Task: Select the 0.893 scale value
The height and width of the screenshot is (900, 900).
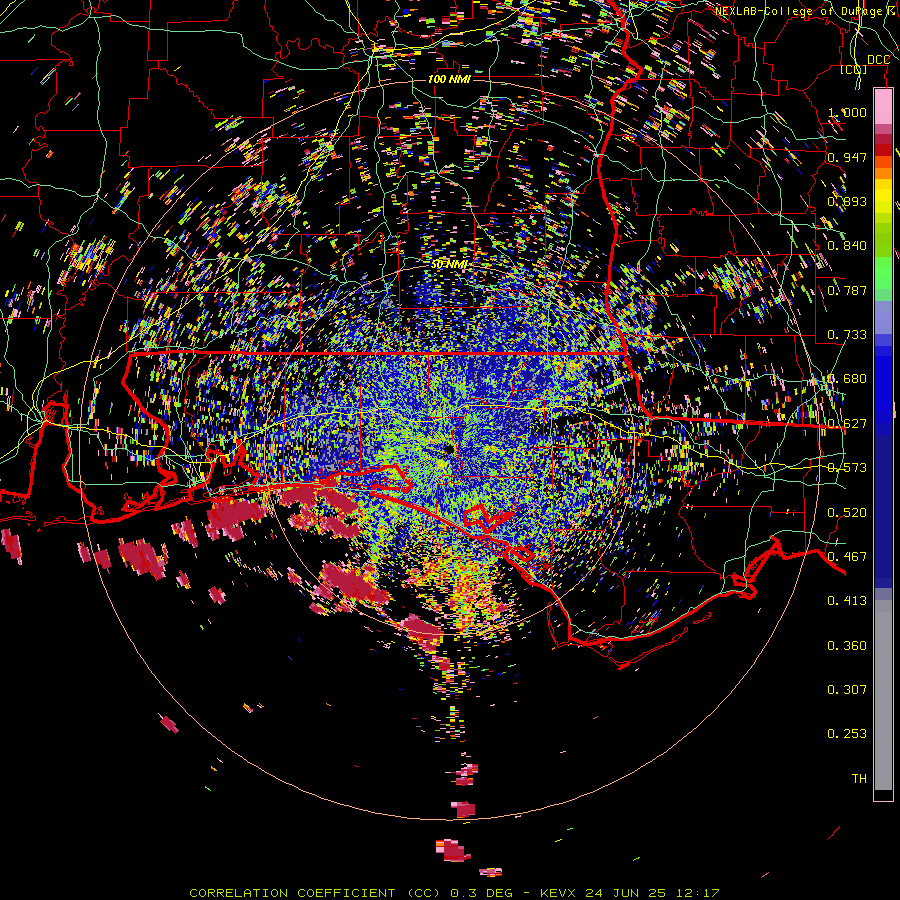Action: [x=847, y=201]
